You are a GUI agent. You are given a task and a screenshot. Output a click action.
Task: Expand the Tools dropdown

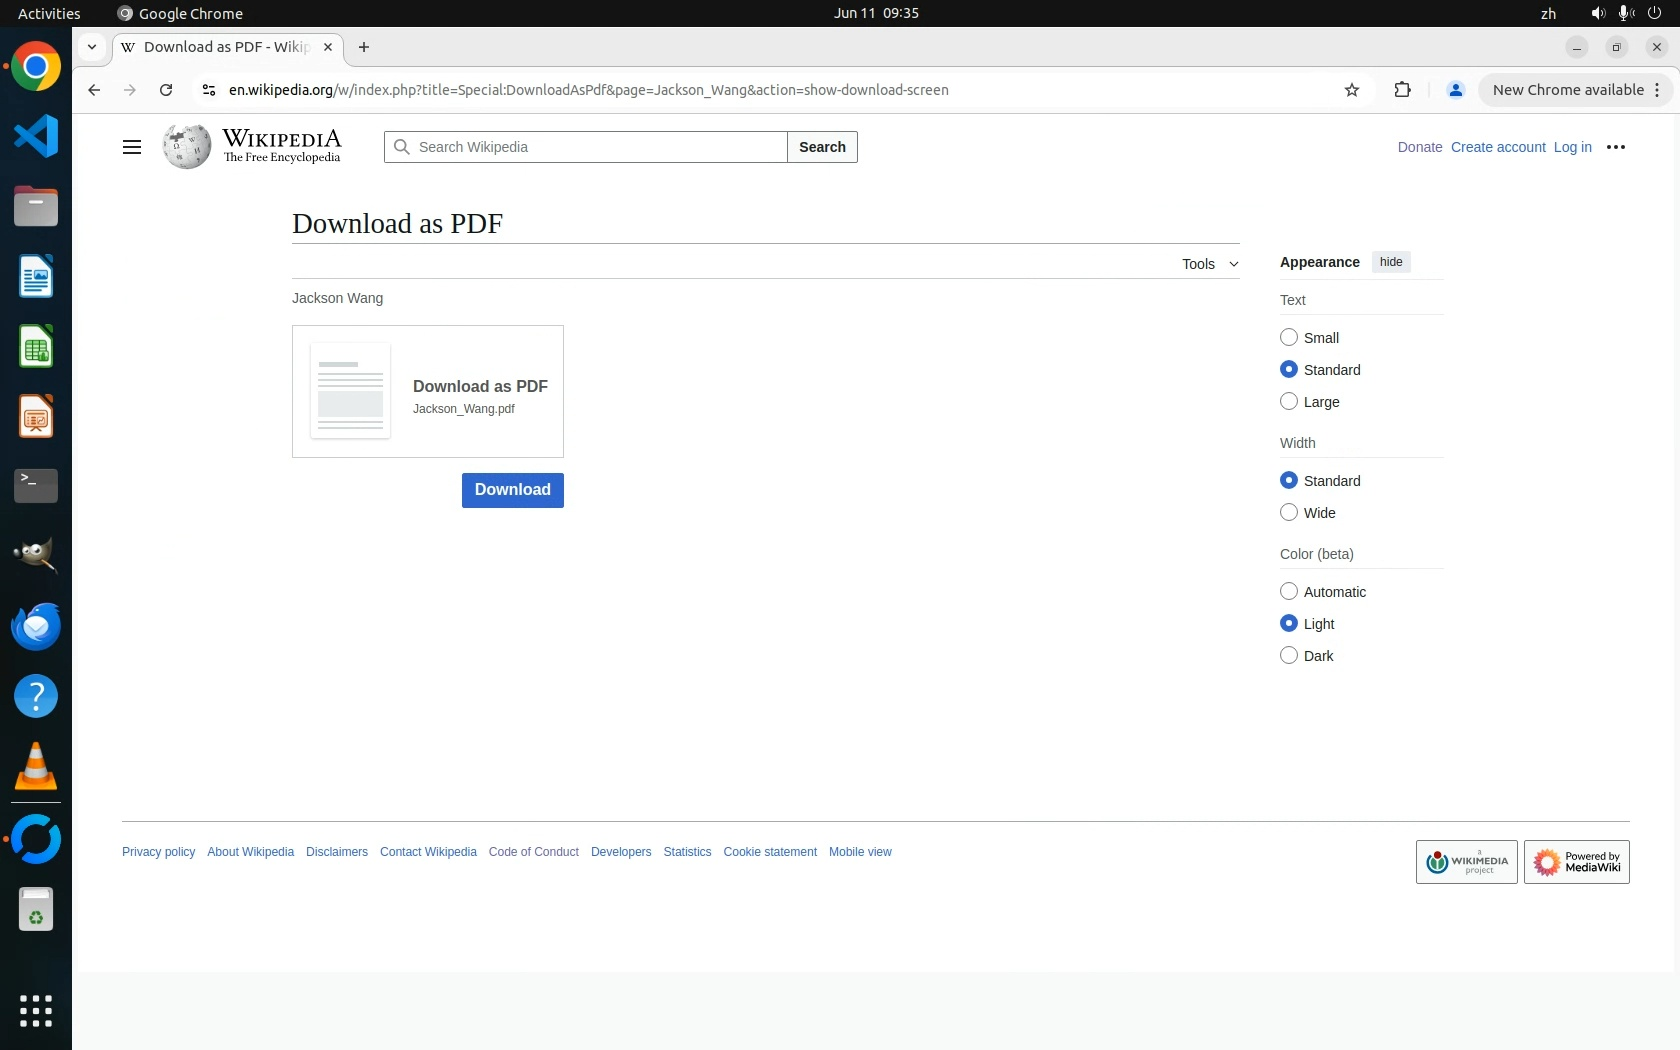[1209, 264]
